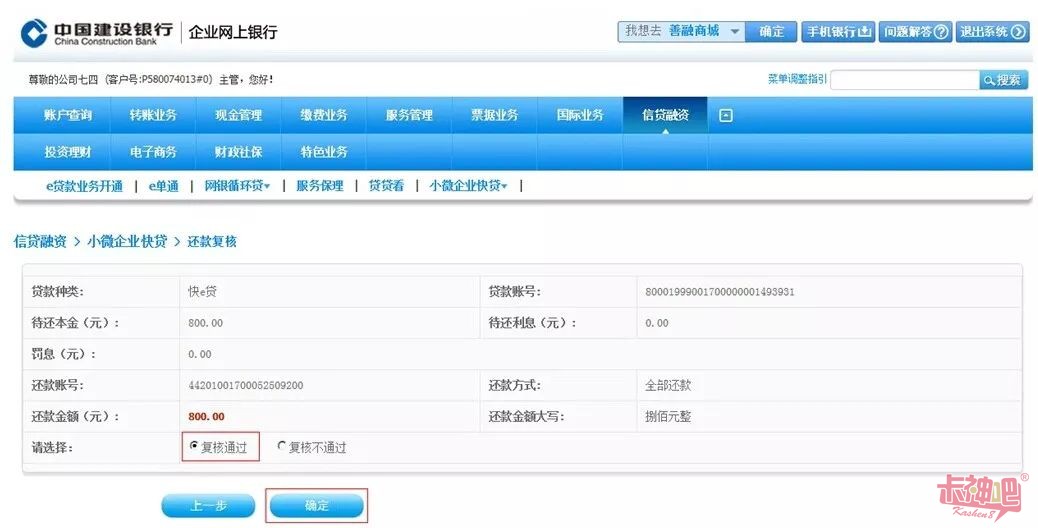Click 信贷融资 in the breadcrumb
1038x528 pixels.
[x=40, y=242]
